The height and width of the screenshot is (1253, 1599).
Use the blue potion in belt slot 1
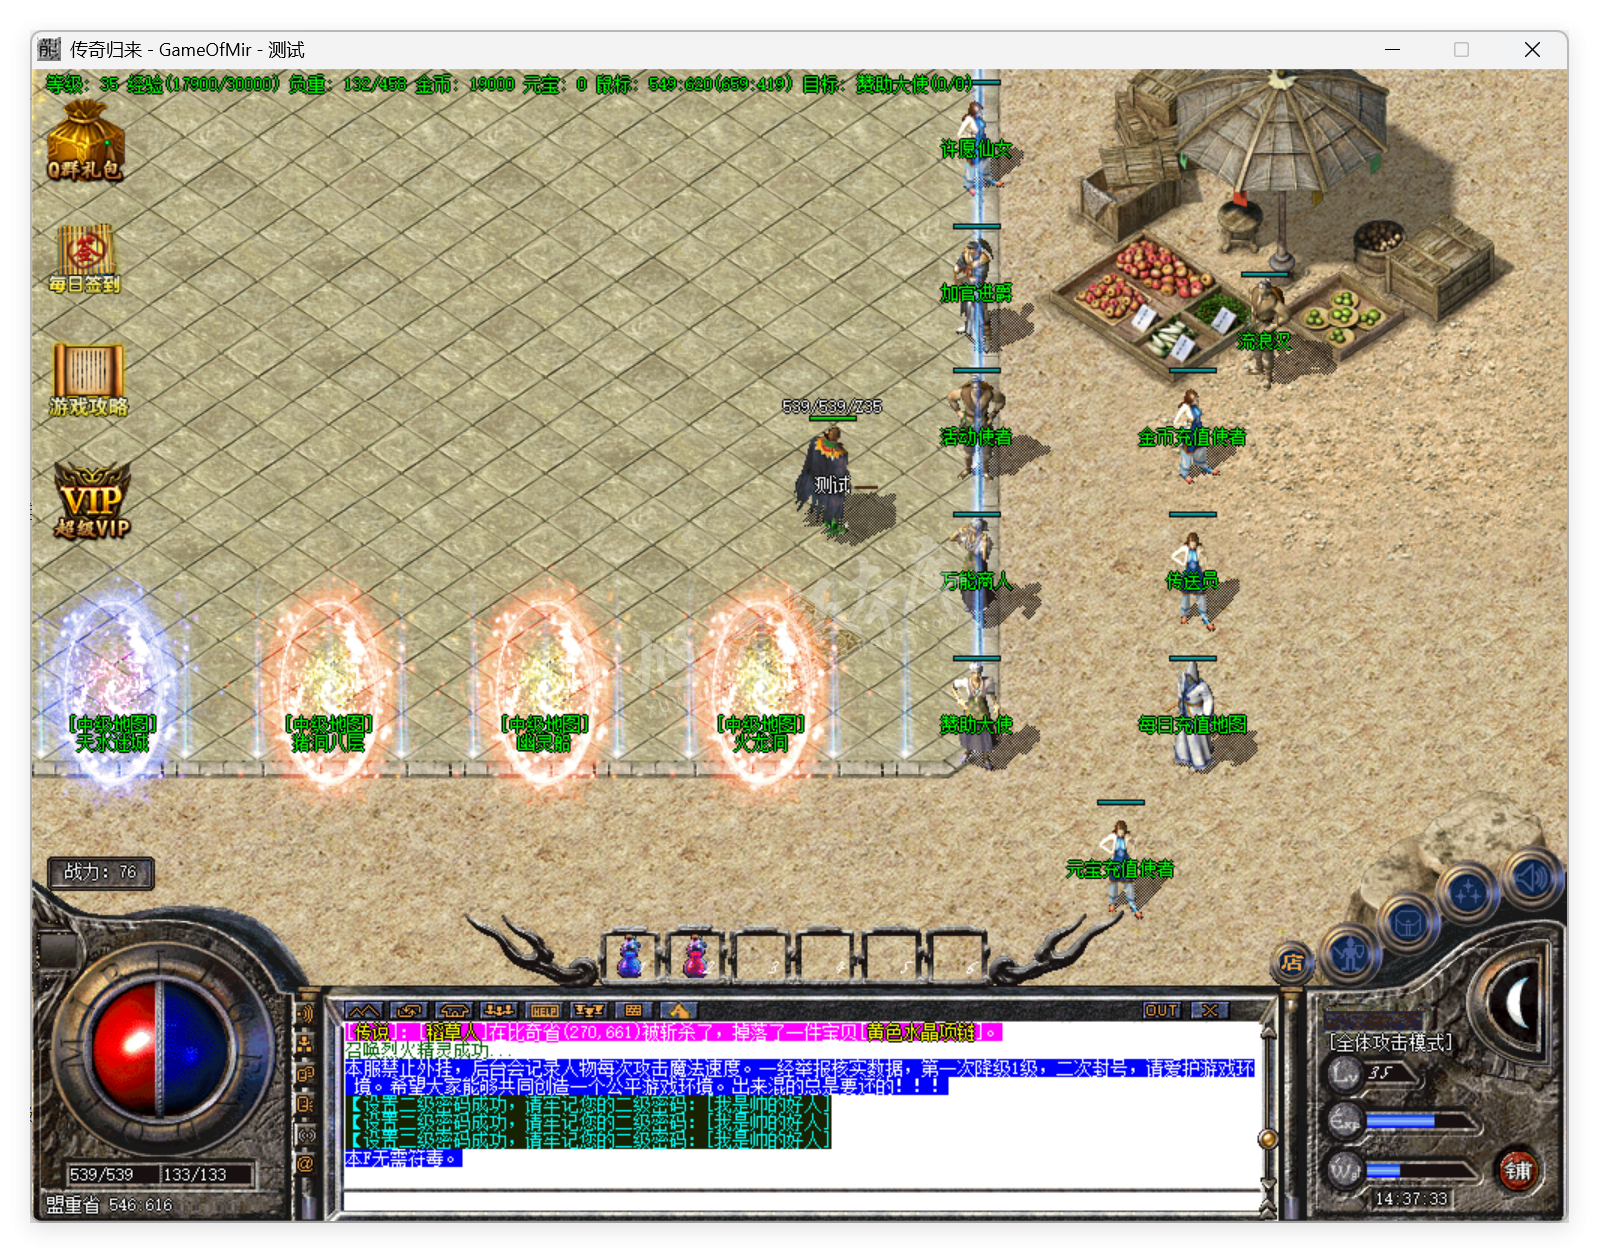tap(629, 956)
